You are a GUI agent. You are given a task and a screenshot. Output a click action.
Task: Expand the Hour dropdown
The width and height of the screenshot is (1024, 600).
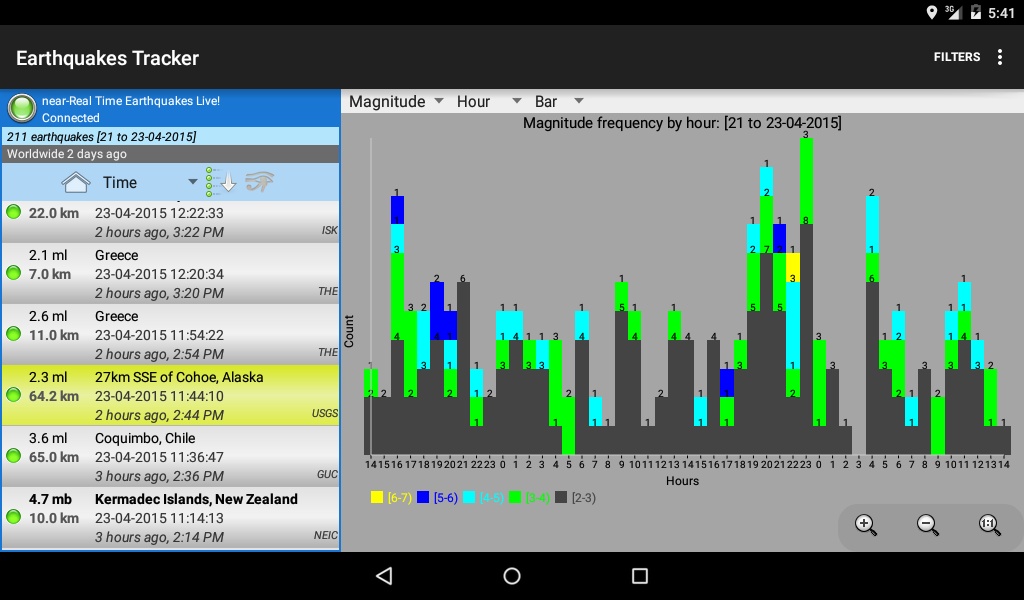pyautogui.click(x=488, y=101)
